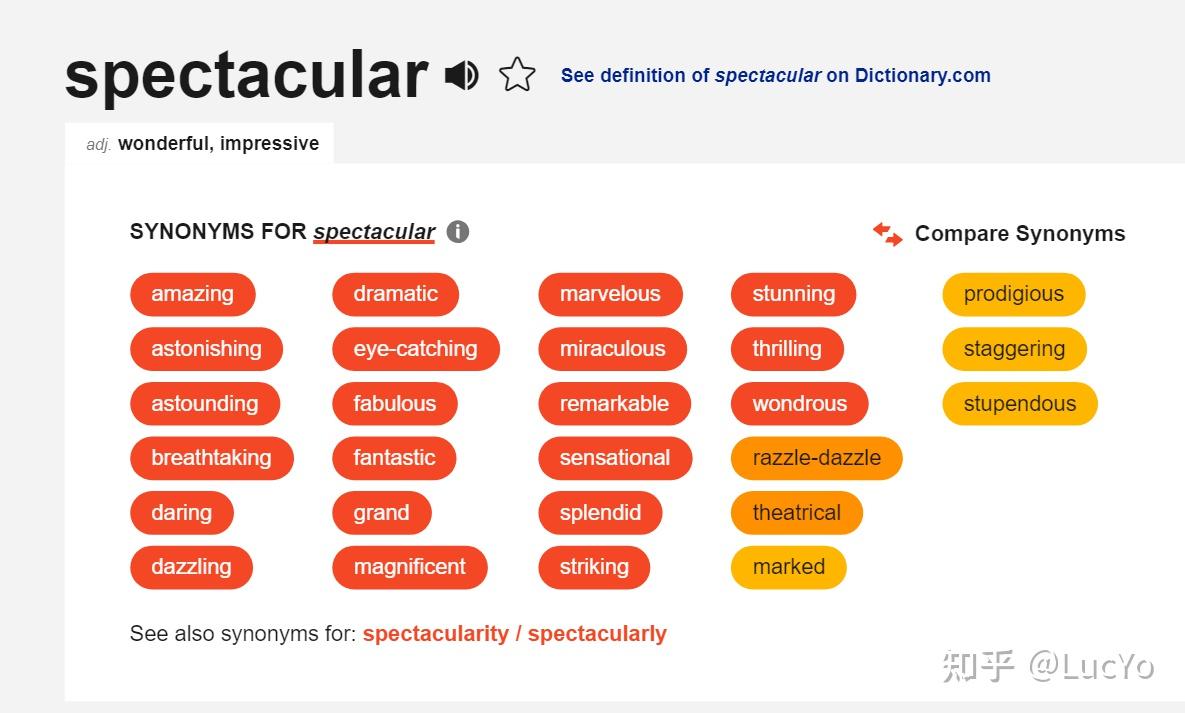Screen dimensions: 1185x713
Task: Open the spectacular definition on Dictionary.com
Action: 775,76
